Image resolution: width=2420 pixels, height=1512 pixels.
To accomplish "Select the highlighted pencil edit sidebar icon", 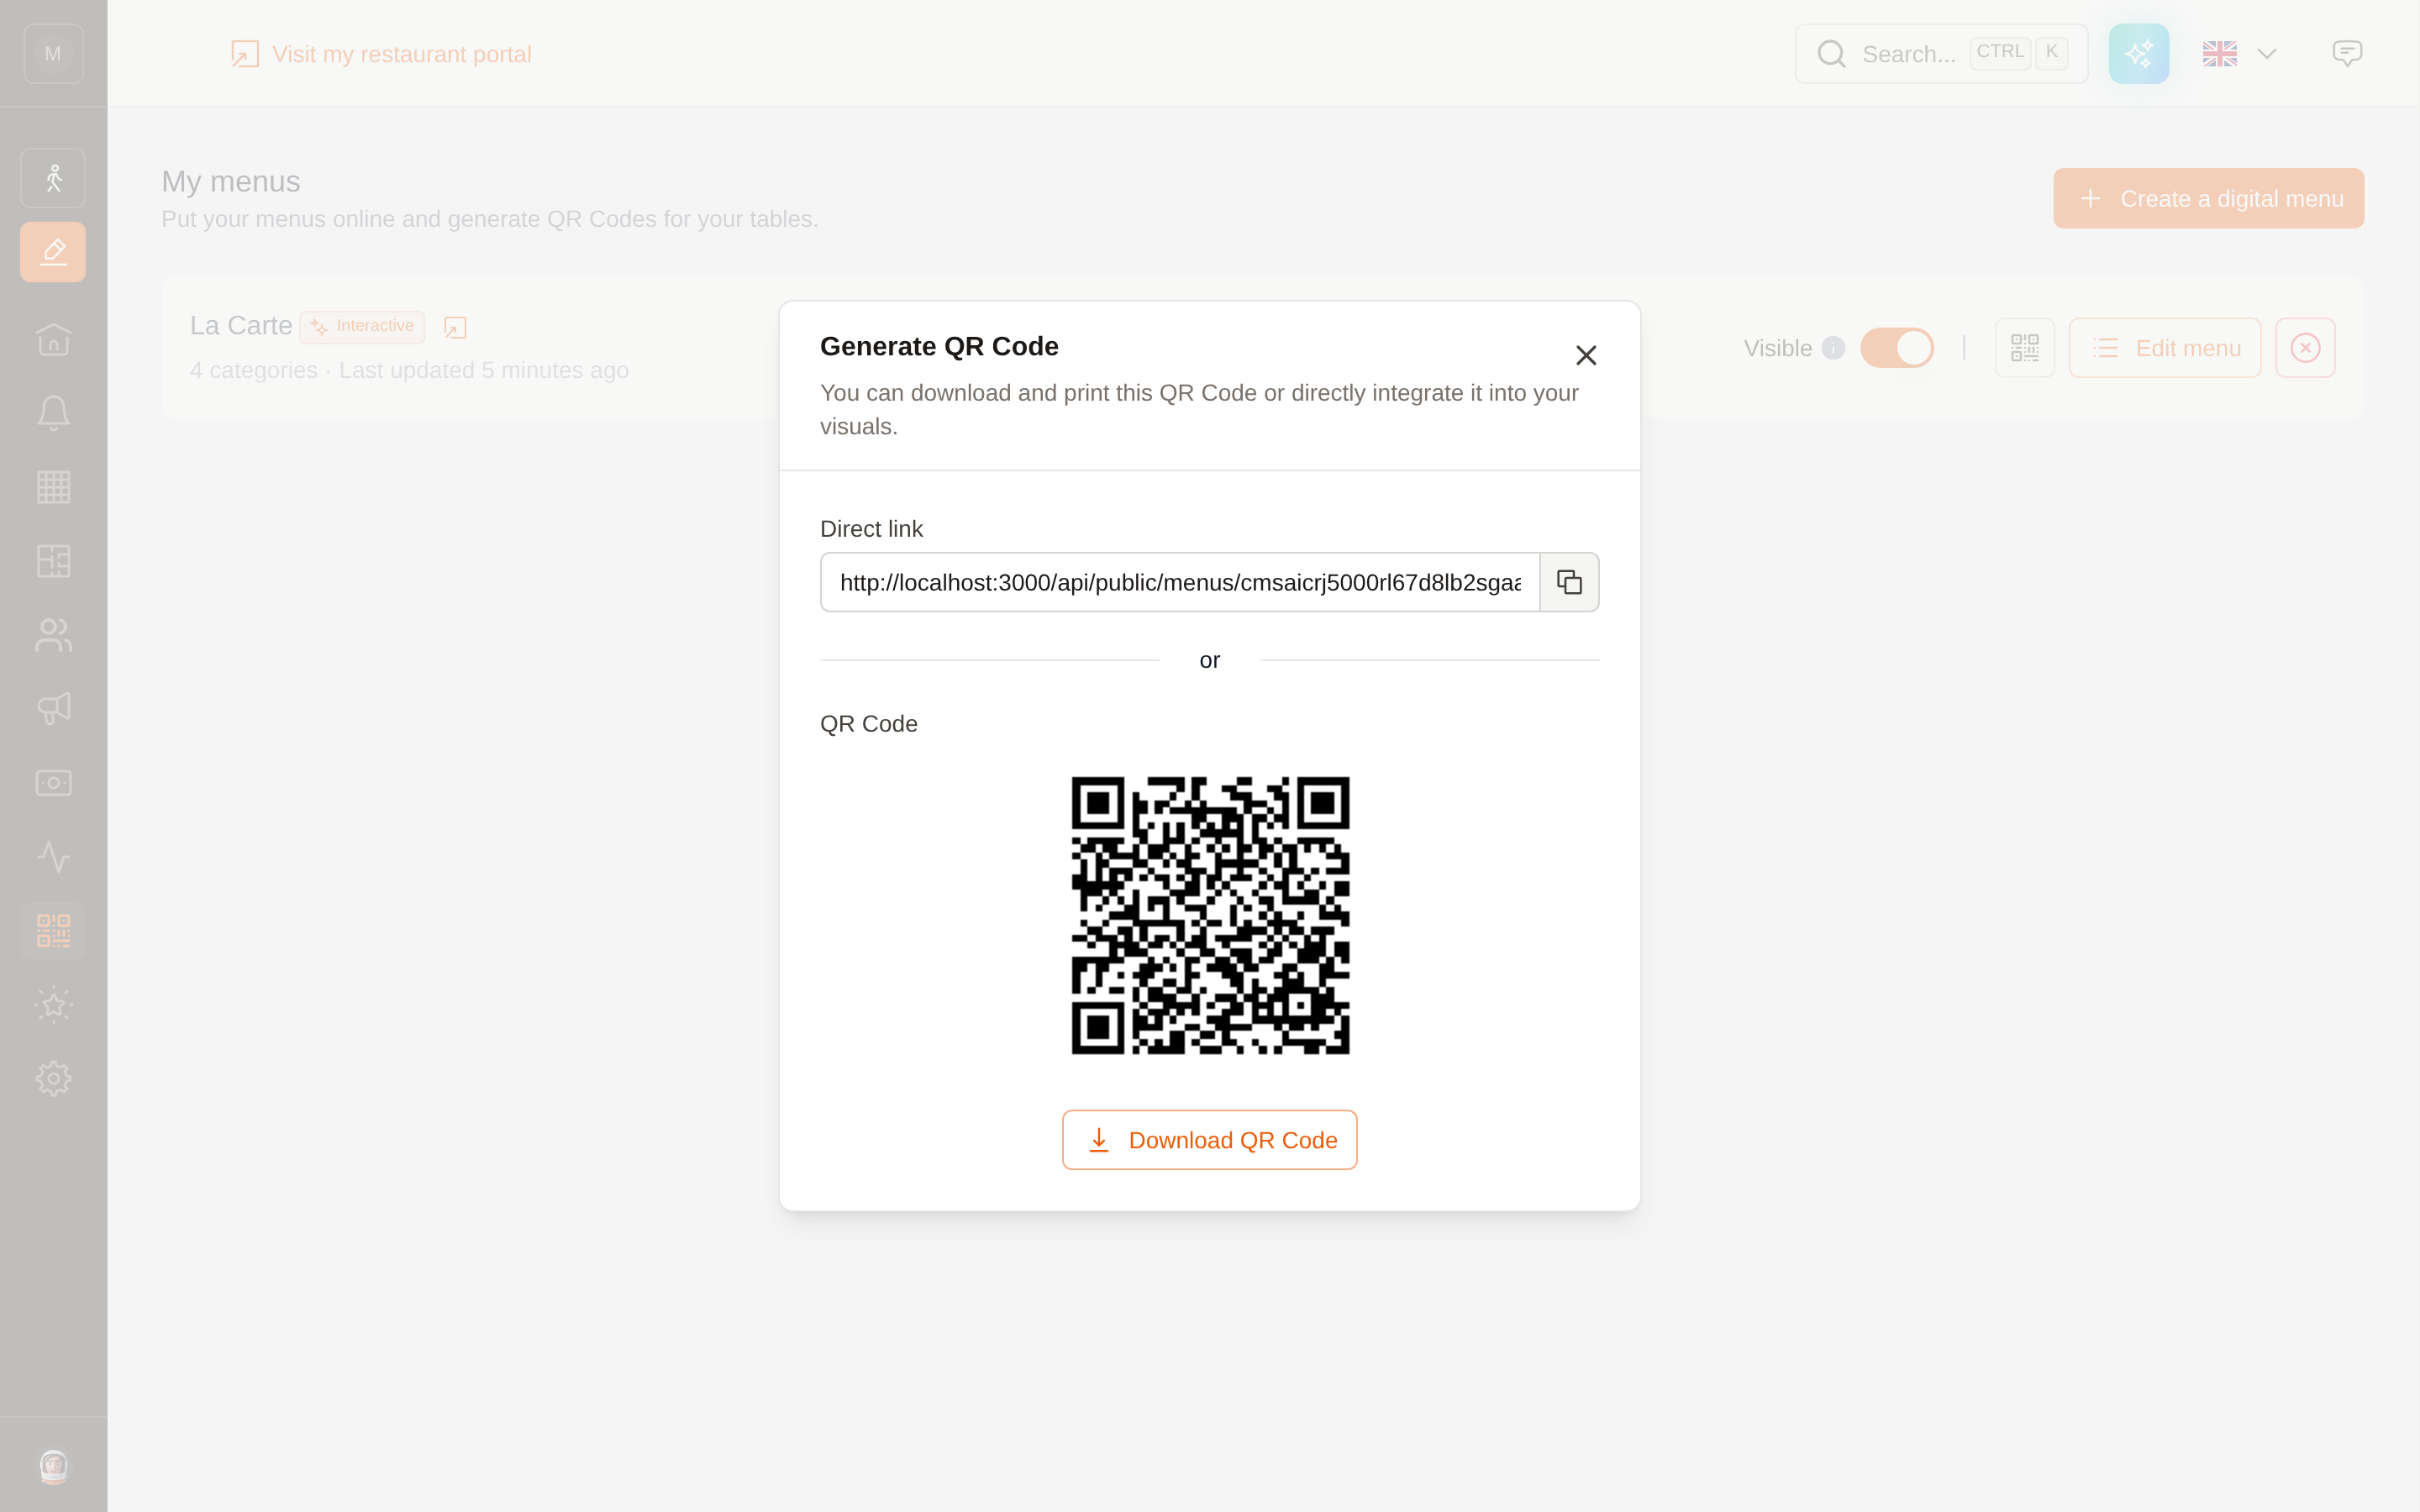I will click(53, 252).
